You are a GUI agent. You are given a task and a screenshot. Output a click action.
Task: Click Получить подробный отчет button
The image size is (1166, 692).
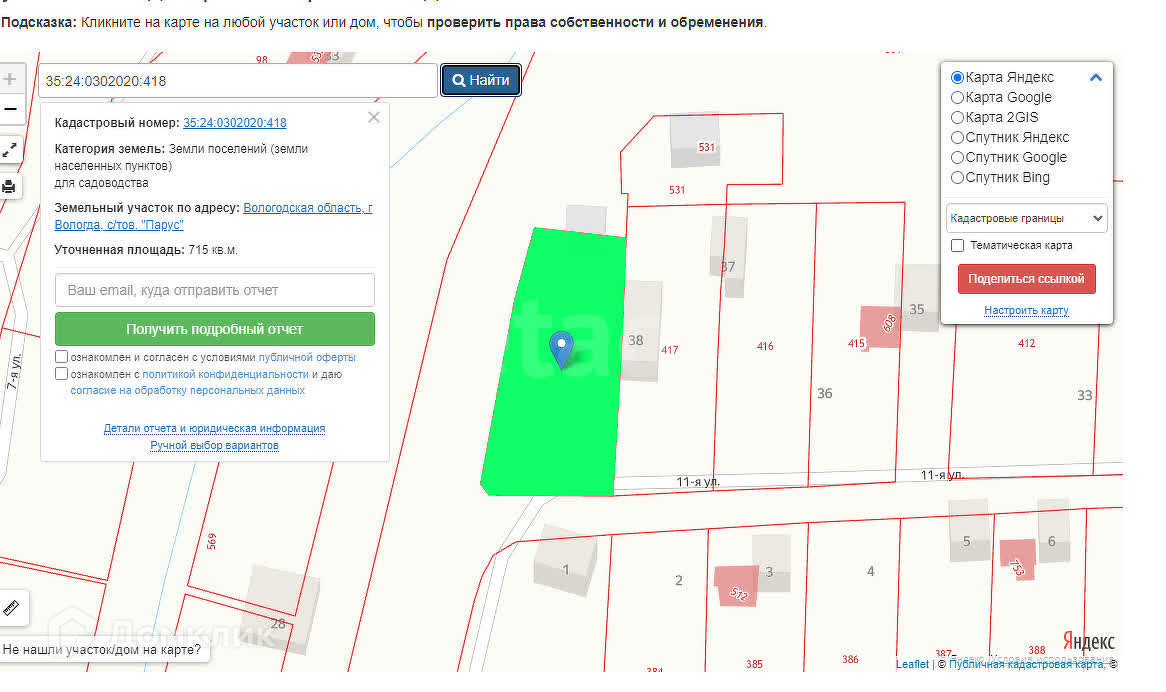point(215,329)
